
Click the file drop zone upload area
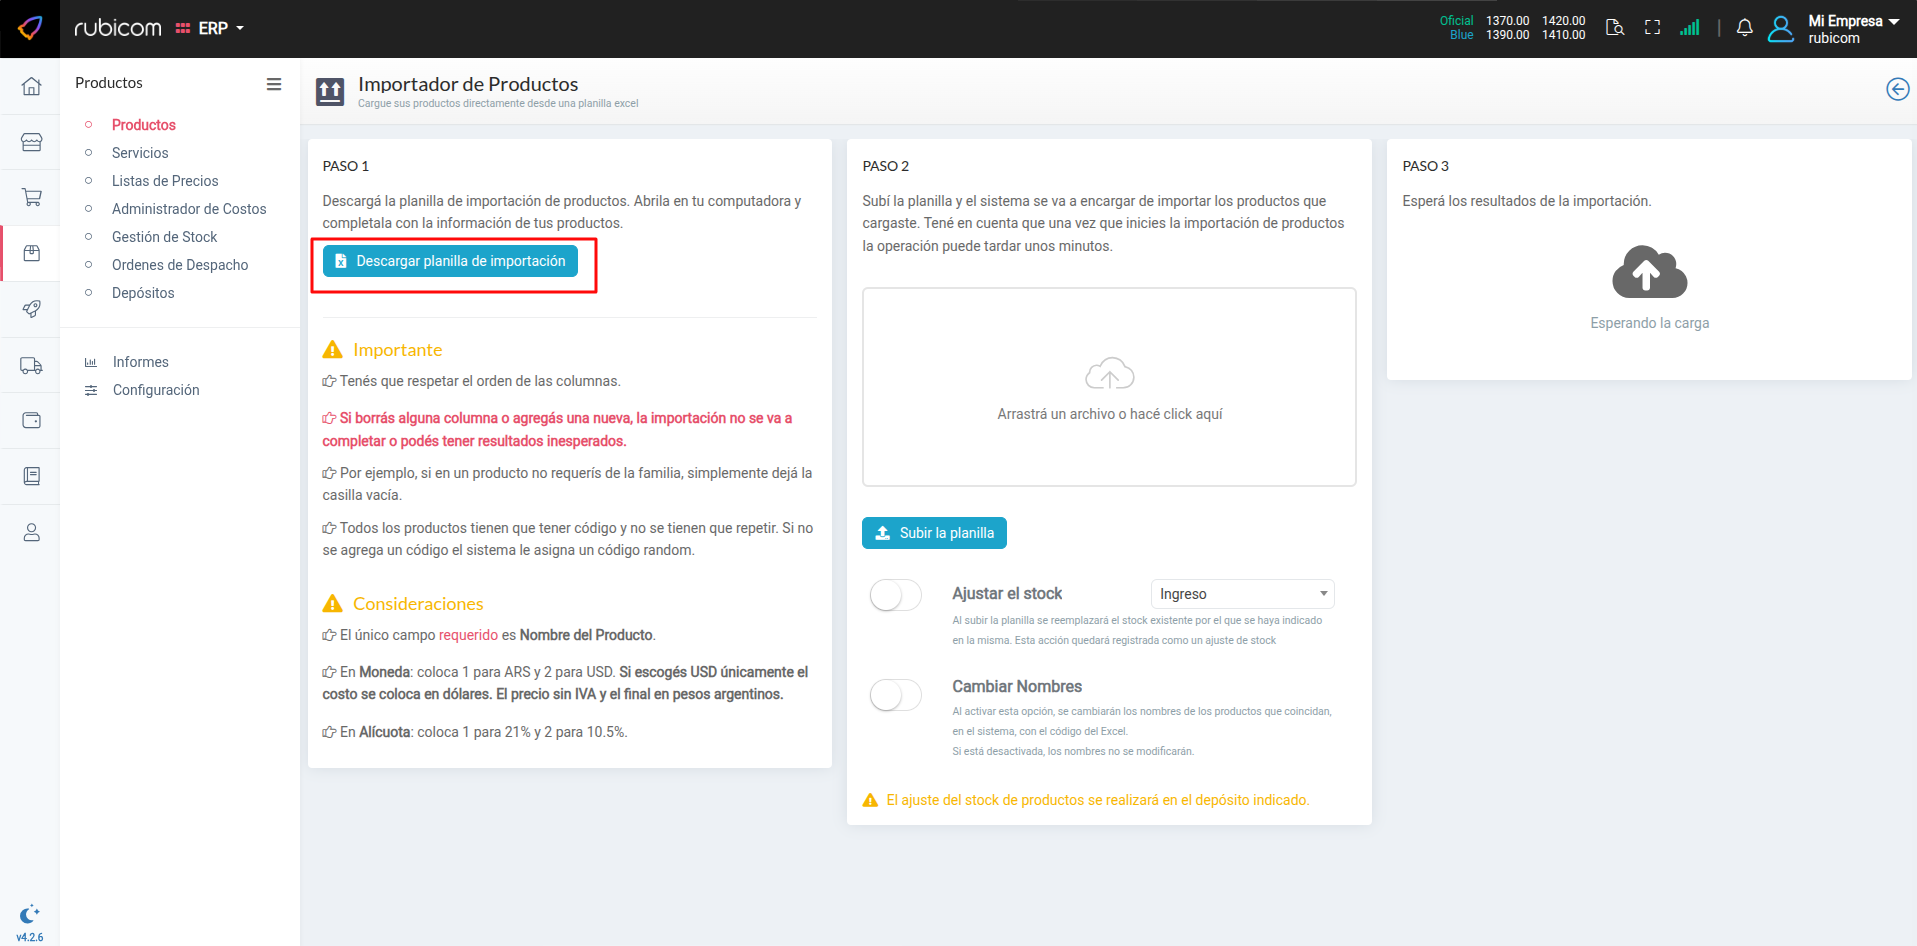click(x=1109, y=387)
